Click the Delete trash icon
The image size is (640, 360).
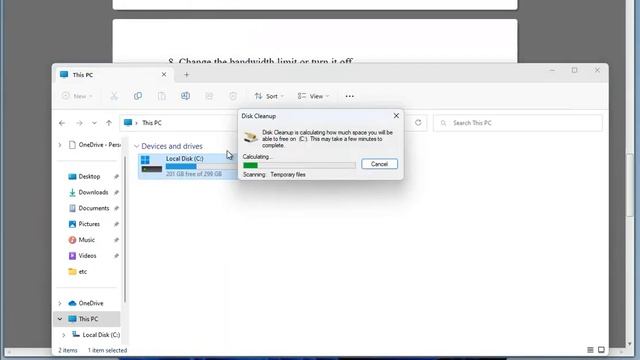point(233,96)
